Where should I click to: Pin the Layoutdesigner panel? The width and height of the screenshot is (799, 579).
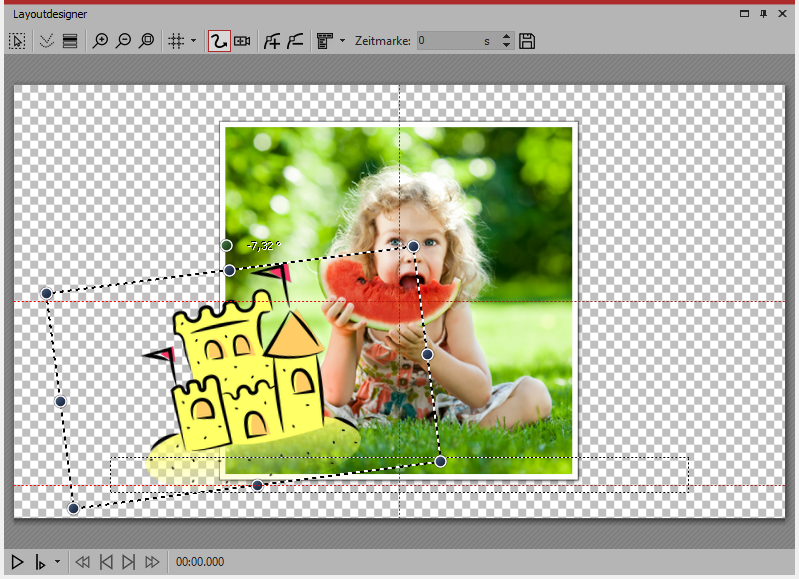coord(763,14)
